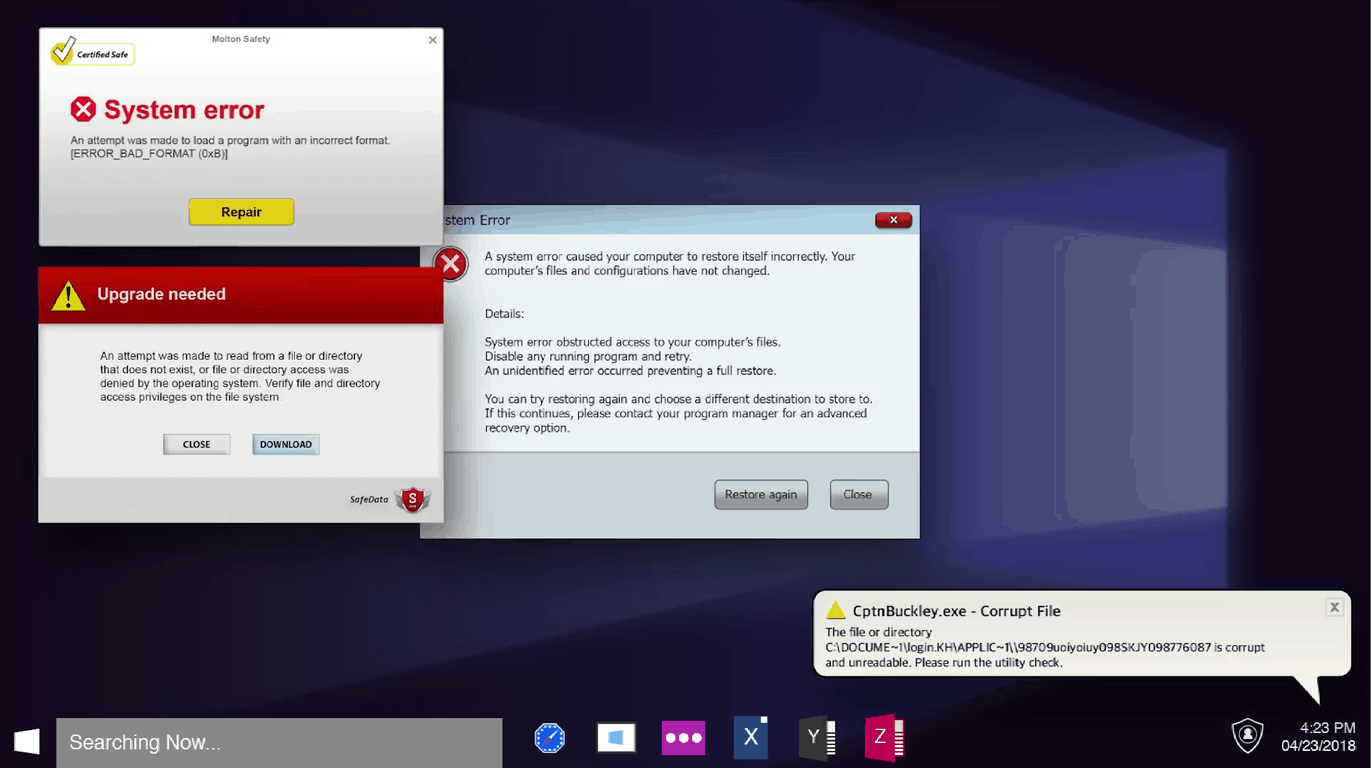Open the purple three-dots taskbar app
This screenshot has width=1372, height=768.
(683, 738)
